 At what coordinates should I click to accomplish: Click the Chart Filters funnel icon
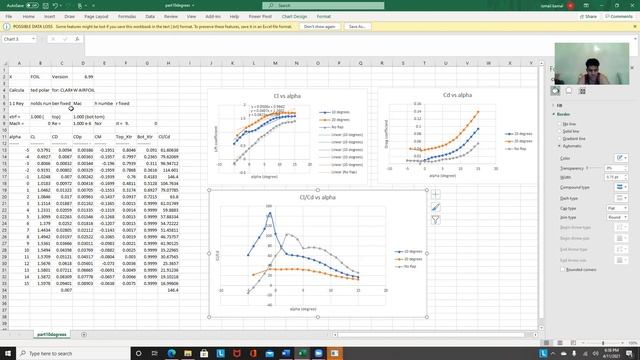[436, 220]
